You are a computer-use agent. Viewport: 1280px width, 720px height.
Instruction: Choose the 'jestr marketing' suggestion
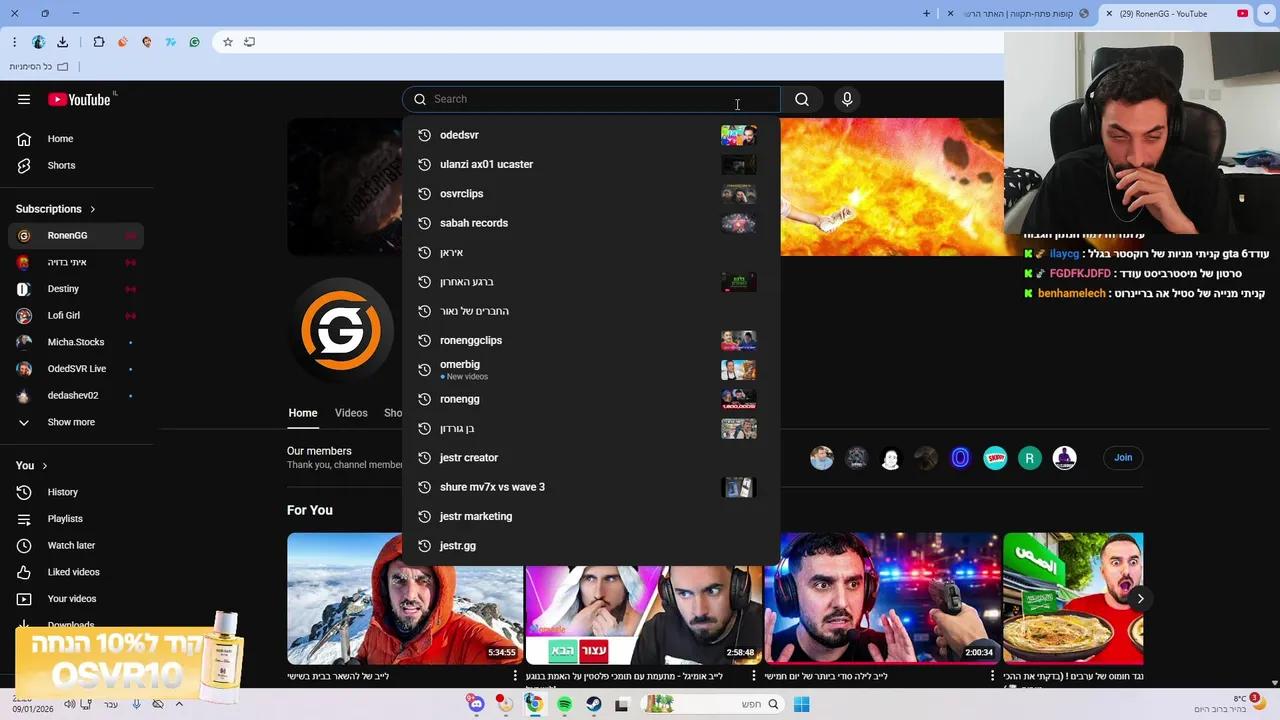click(x=590, y=516)
